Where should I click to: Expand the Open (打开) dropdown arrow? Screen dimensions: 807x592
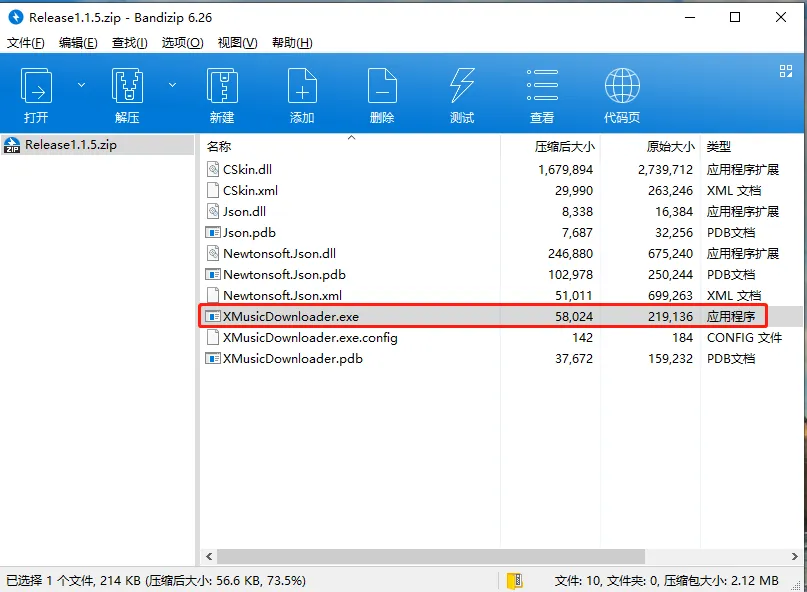pyautogui.click(x=81, y=85)
